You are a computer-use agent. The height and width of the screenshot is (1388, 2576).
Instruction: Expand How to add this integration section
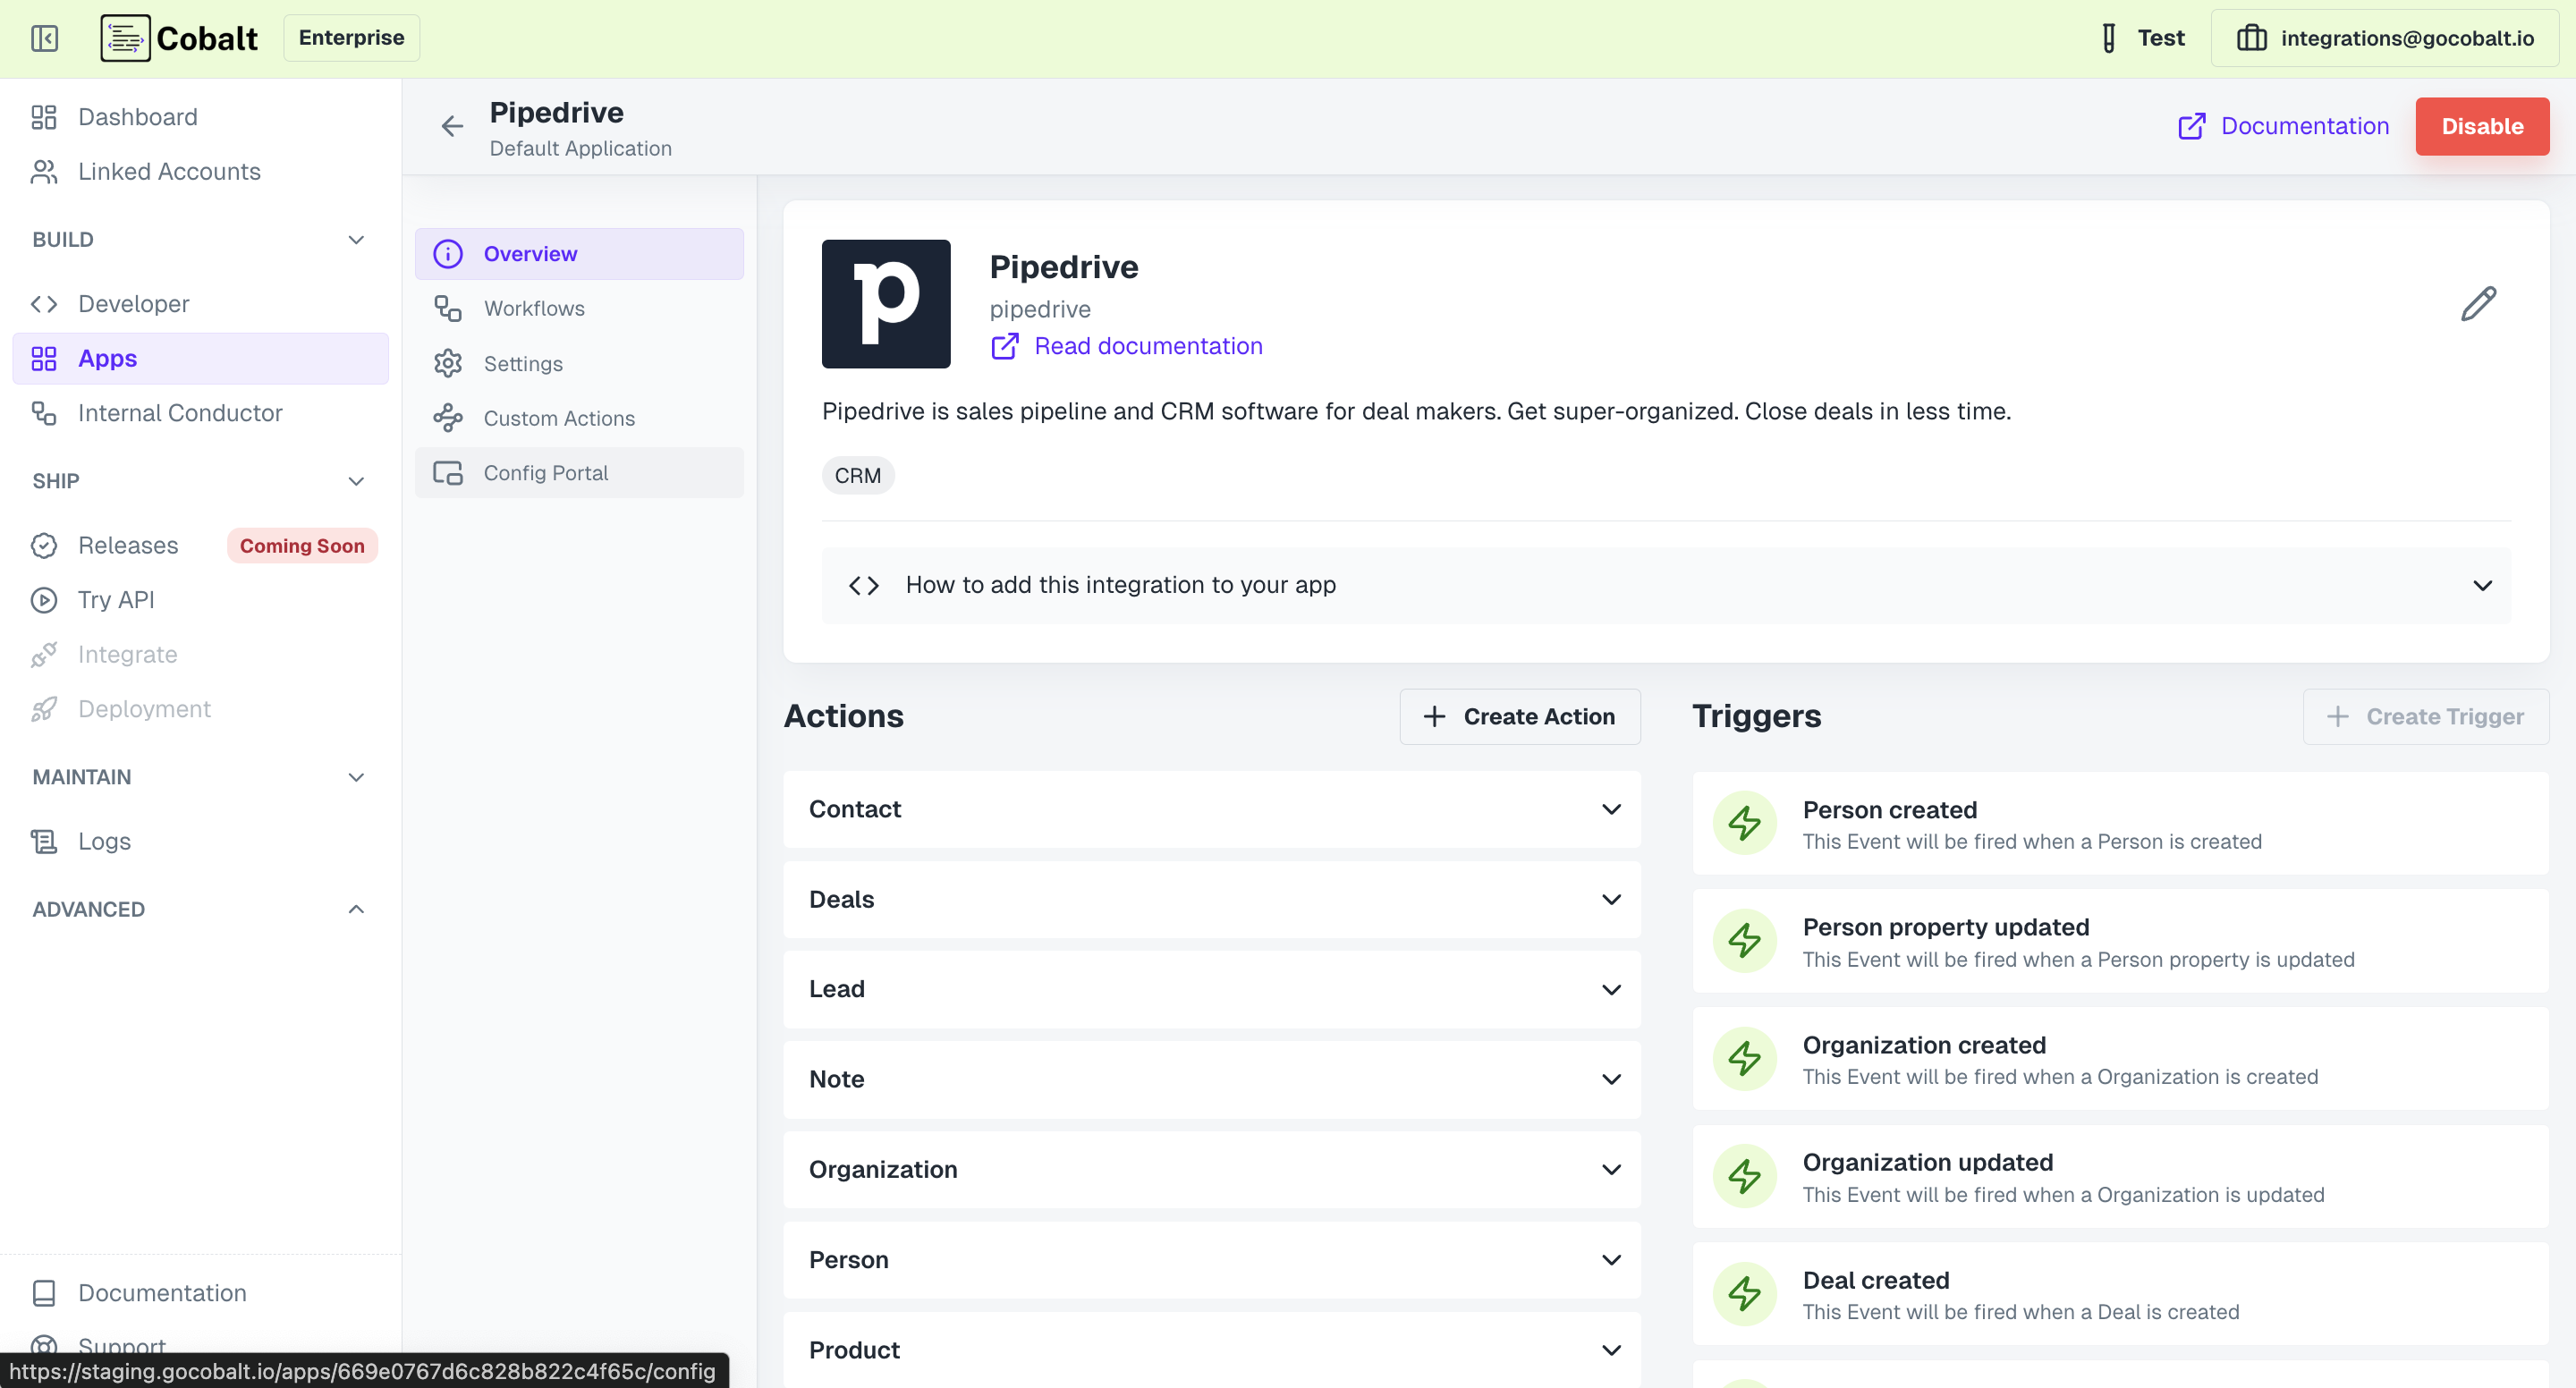pos(1666,585)
